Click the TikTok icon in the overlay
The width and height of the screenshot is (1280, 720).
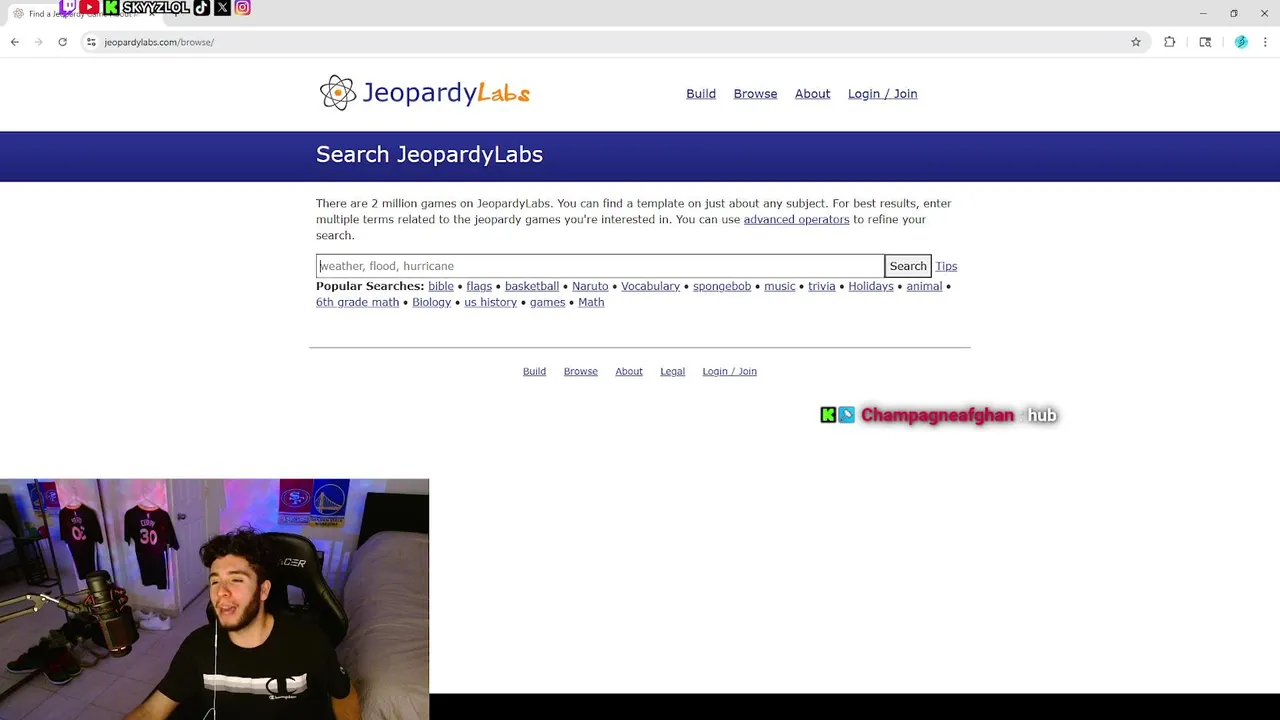[201, 7]
